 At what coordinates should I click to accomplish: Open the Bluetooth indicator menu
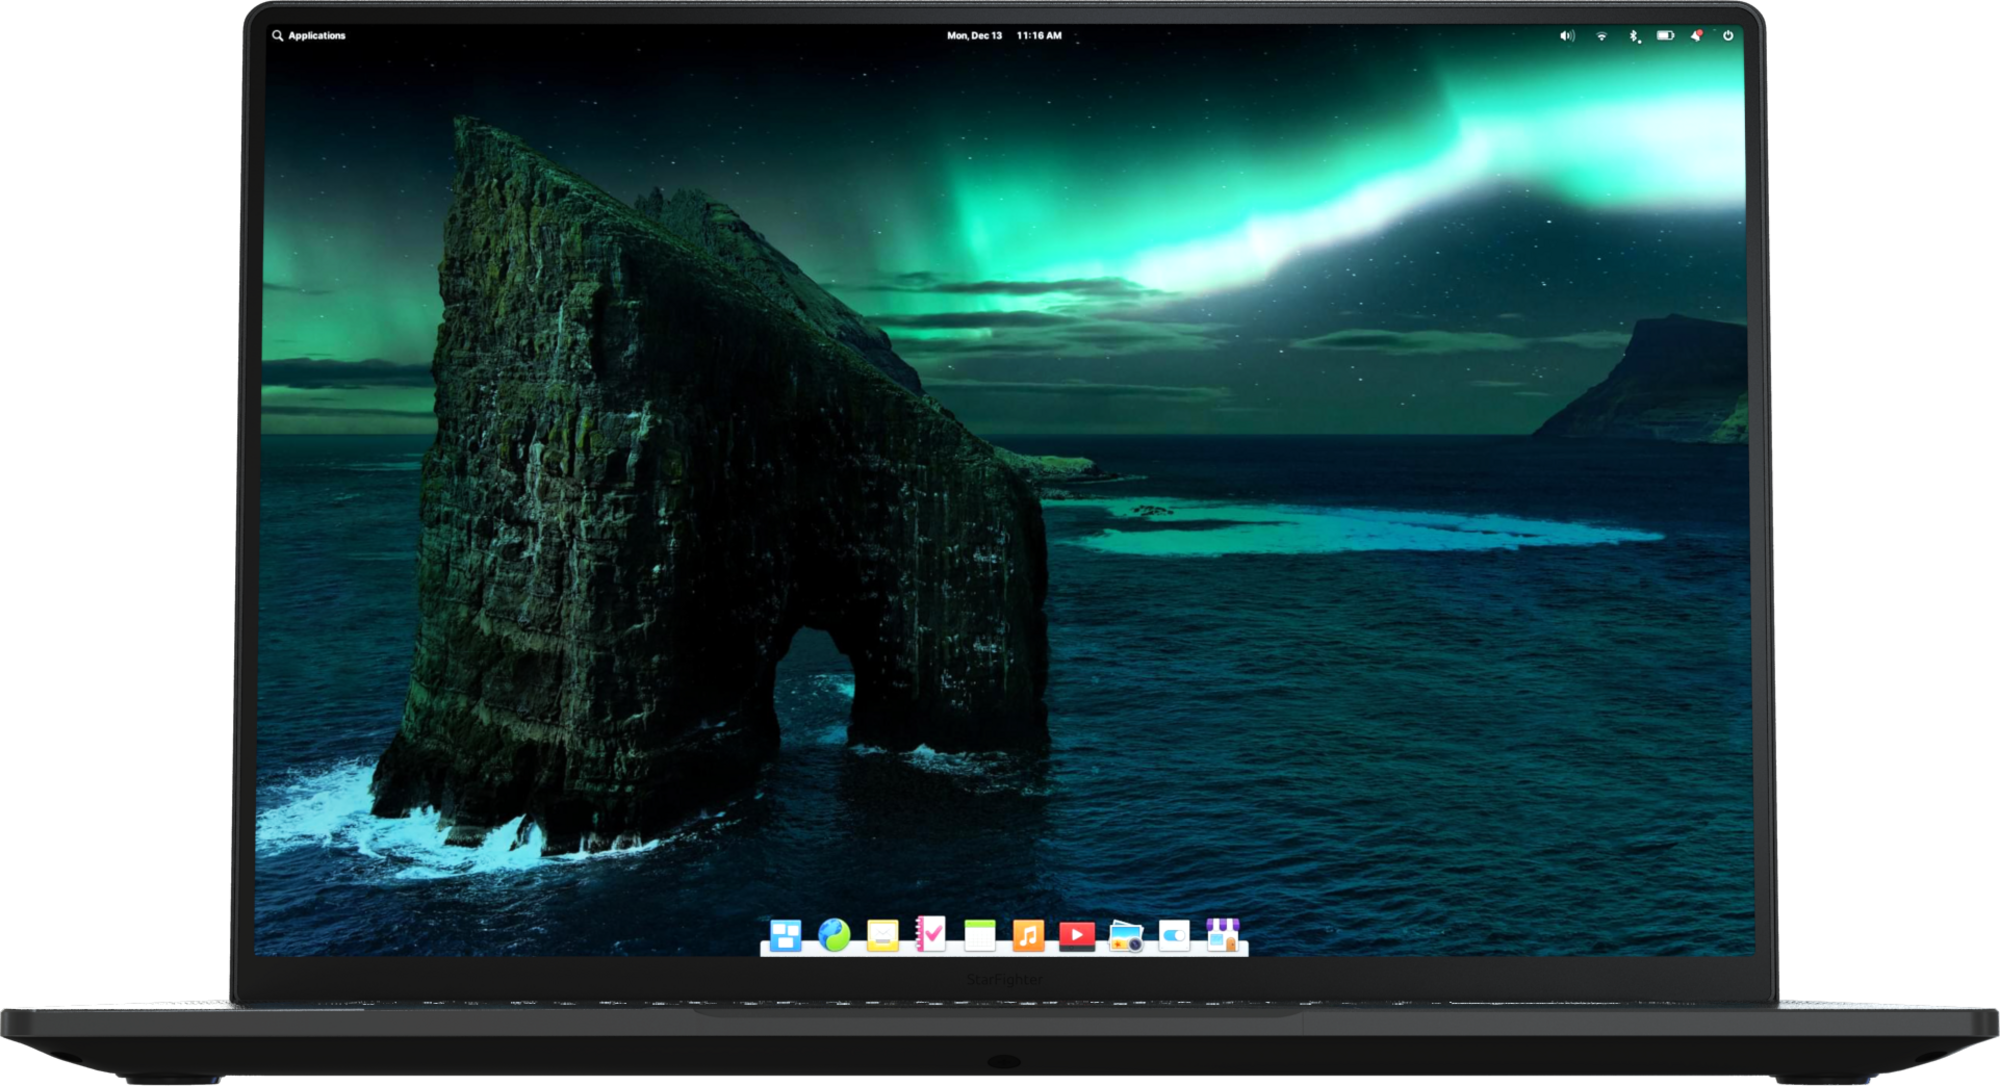pyautogui.click(x=1634, y=36)
